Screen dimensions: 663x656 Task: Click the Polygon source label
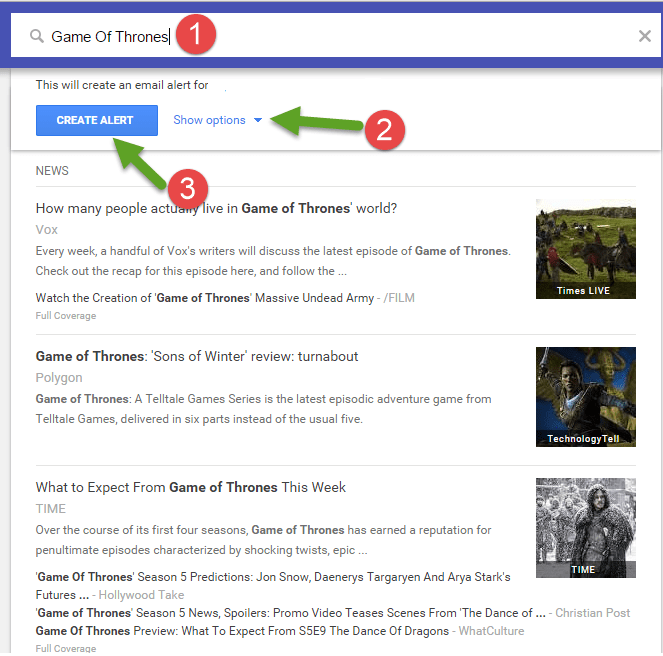(59, 378)
